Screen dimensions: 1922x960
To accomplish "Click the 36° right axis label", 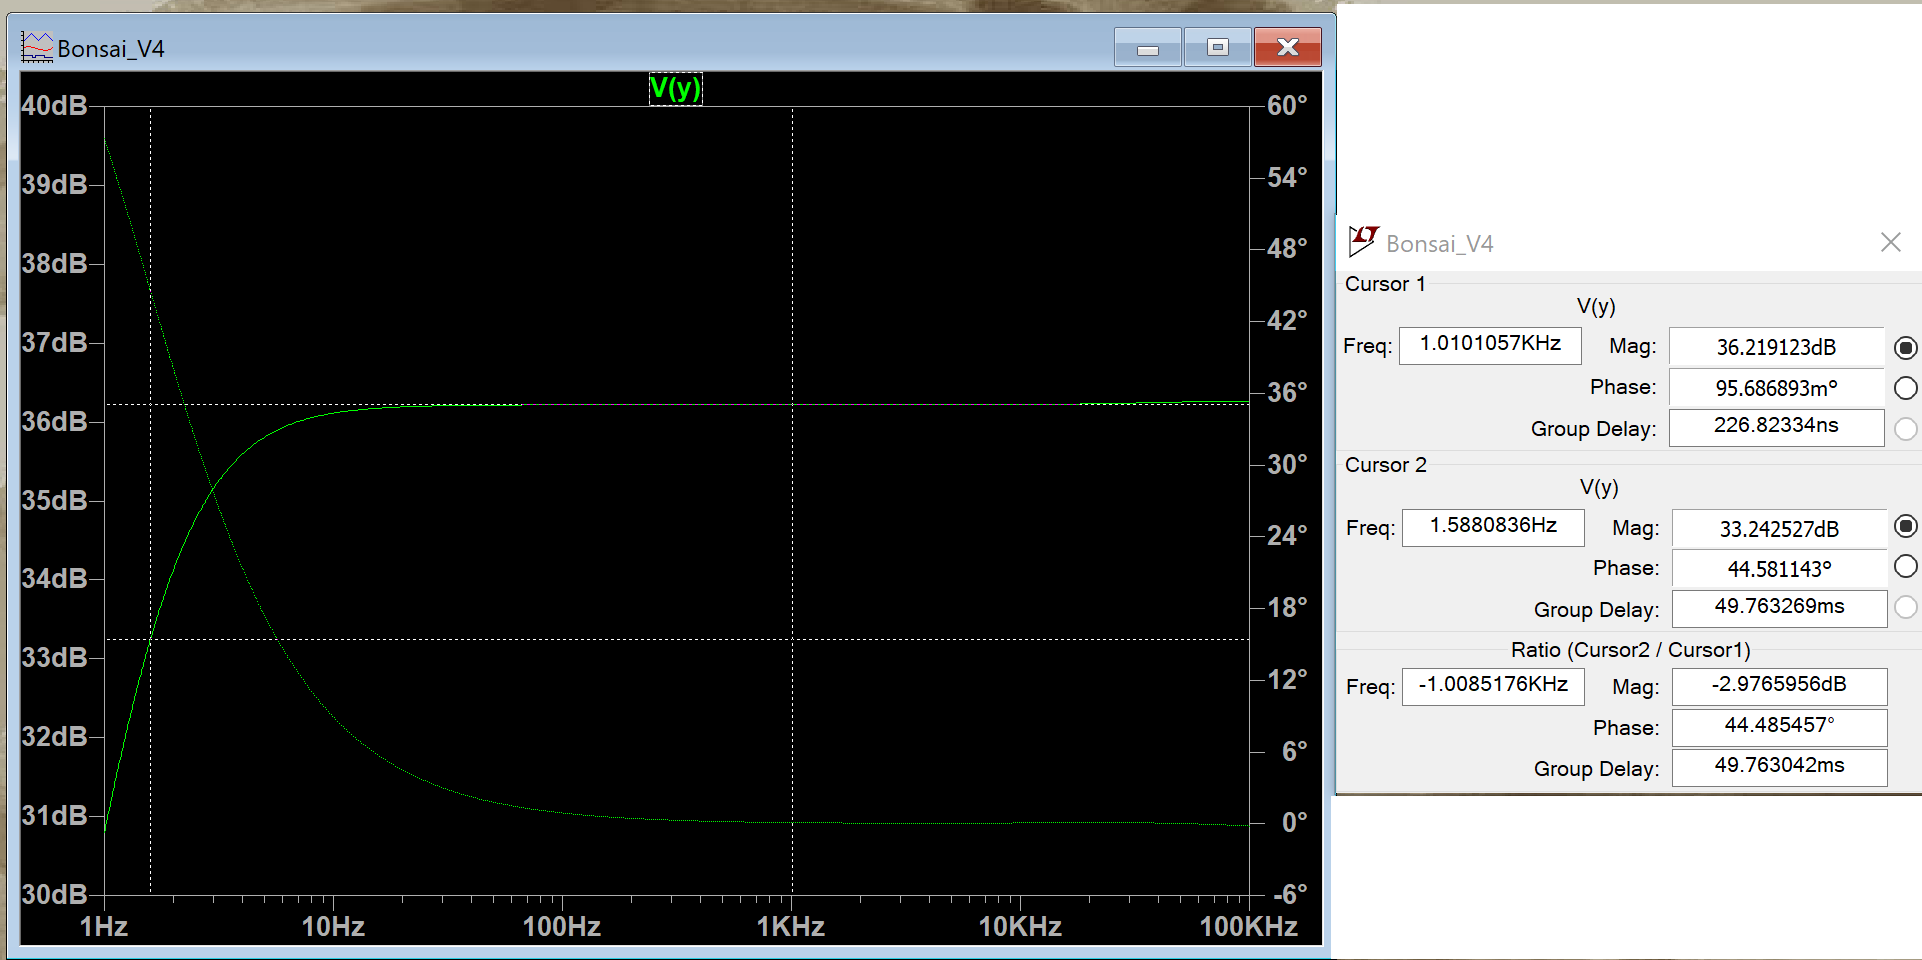I will pyautogui.click(x=1287, y=392).
